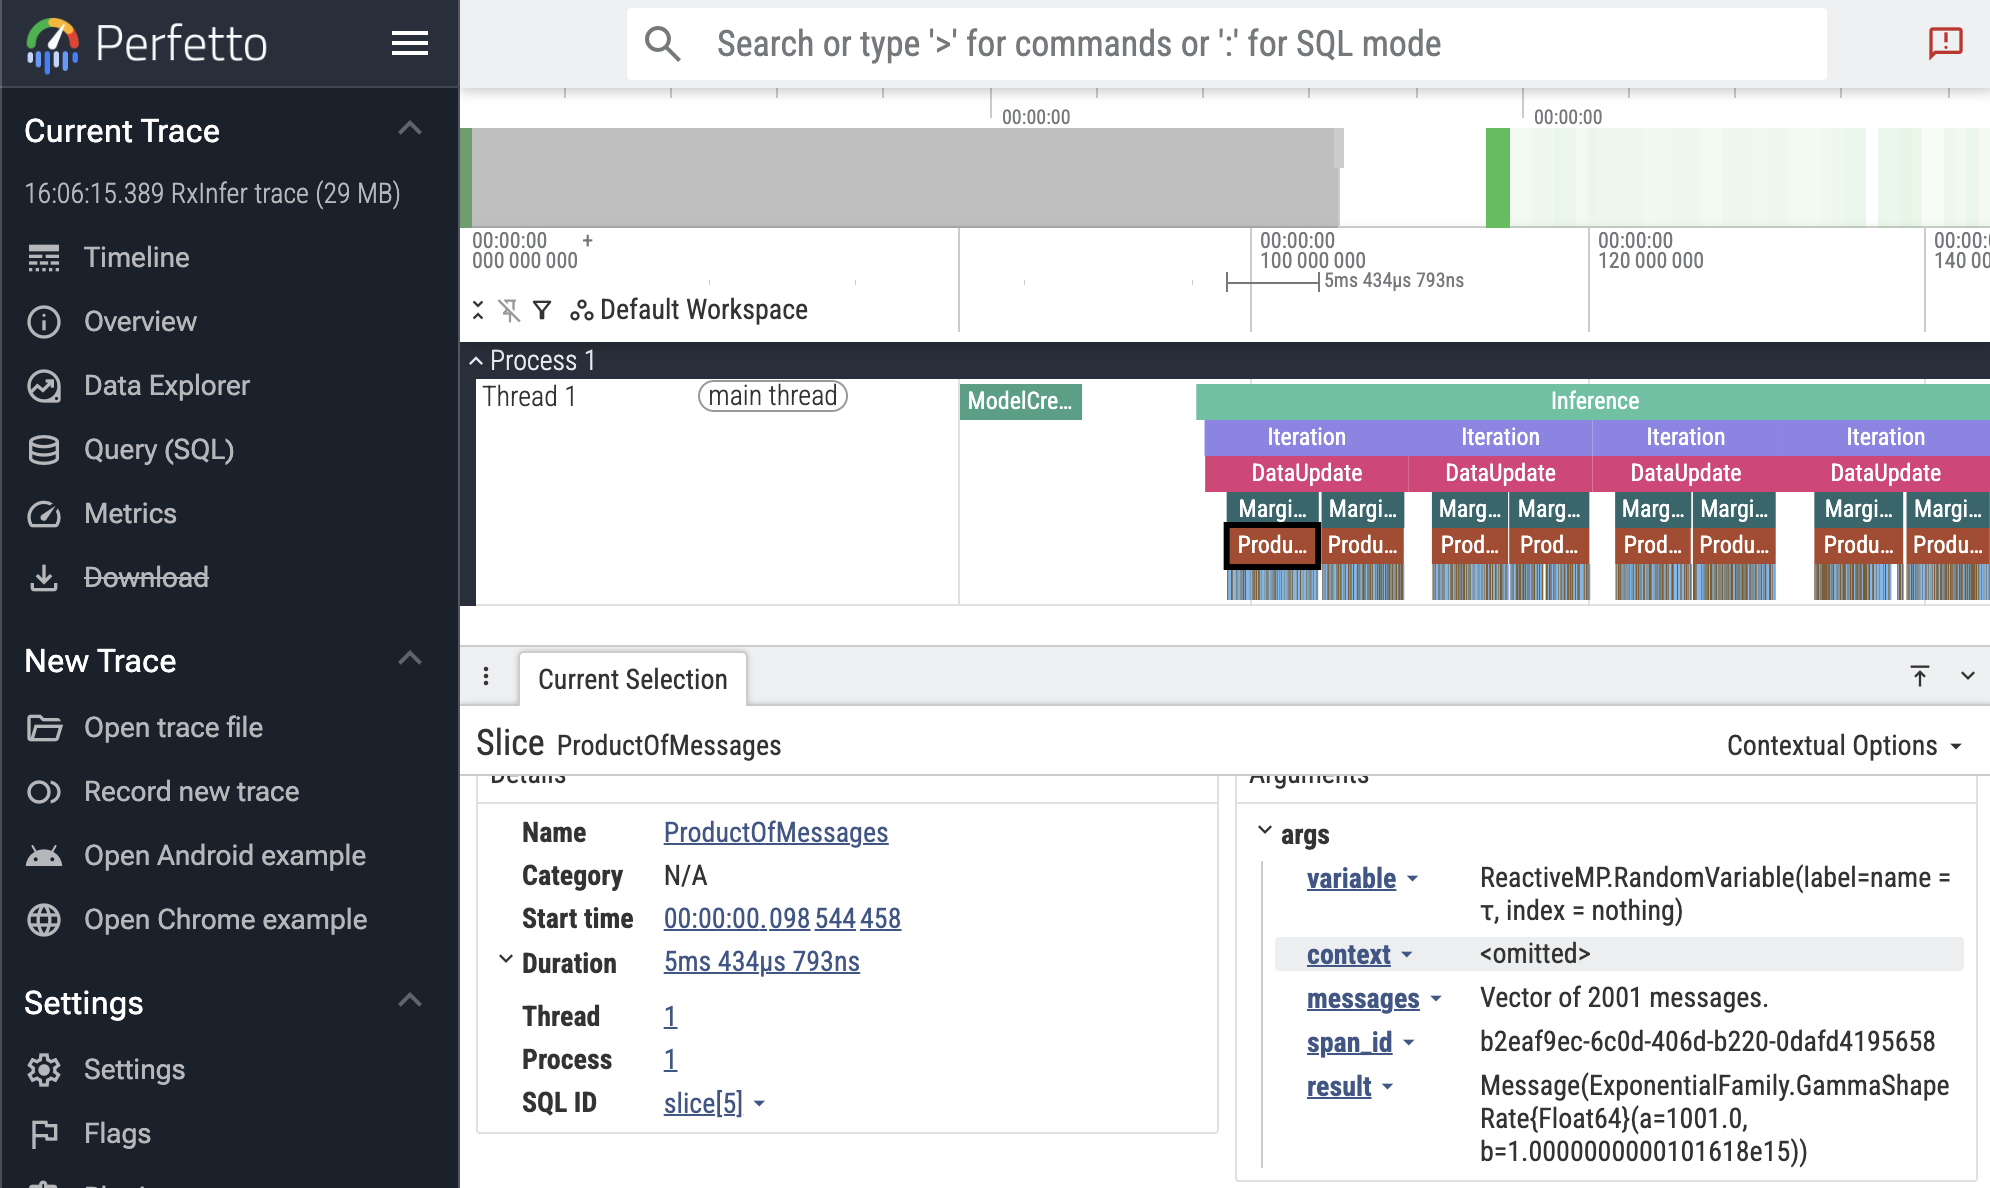The image size is (1990, 1188).
Task: Click Record new trace
Action: (x=191, y=792)
